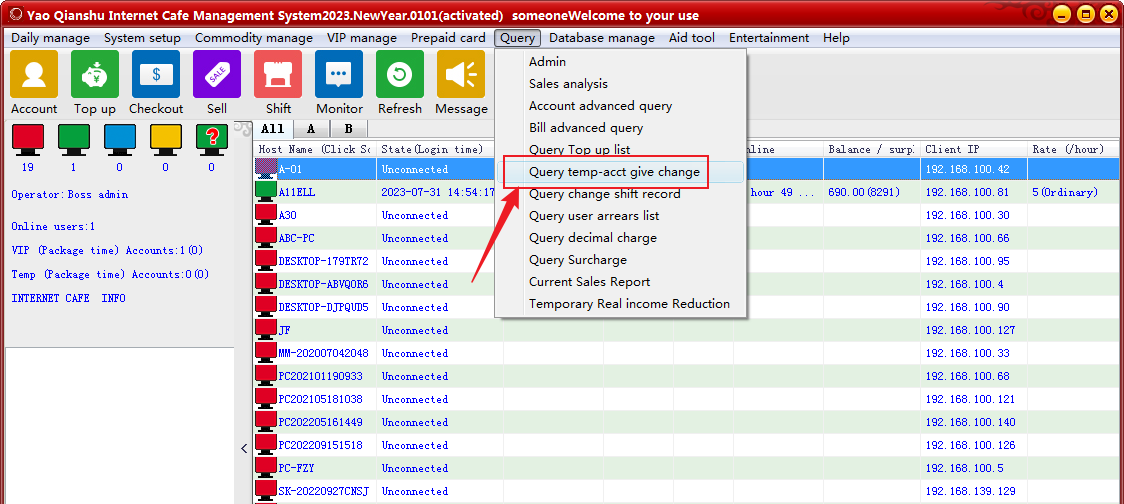Click the question mark monitor status icon
The image size is (1124, 504).
coord(211,138)
